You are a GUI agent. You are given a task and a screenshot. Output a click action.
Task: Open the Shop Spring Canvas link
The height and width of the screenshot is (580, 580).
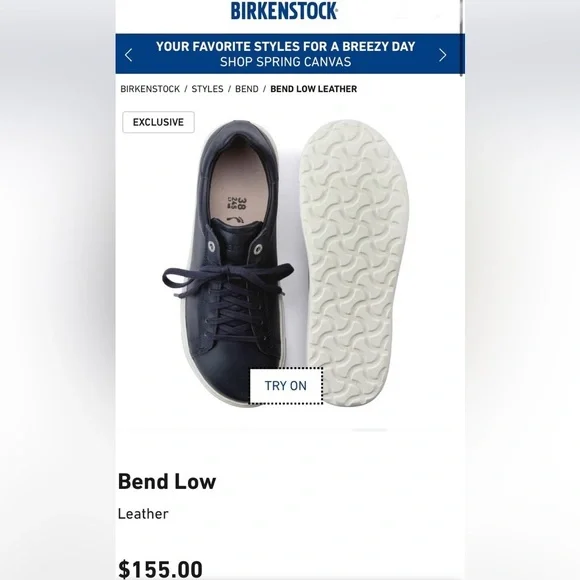tap(285, 62)
